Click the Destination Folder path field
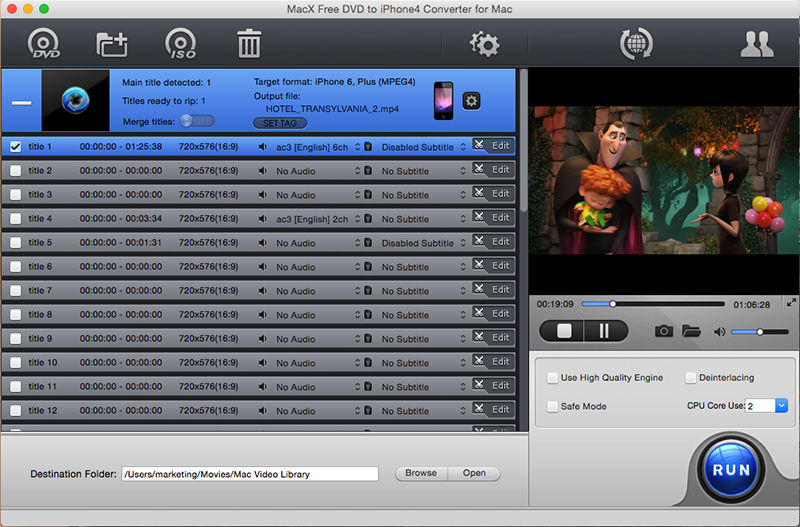Image resolution: width=800 pixels, height=527 pixels. coord(250,474)
